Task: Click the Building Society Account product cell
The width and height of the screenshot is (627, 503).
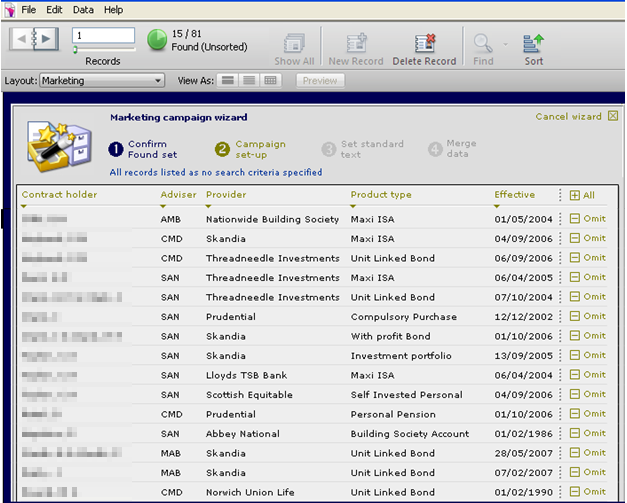Action: (410, 434)
